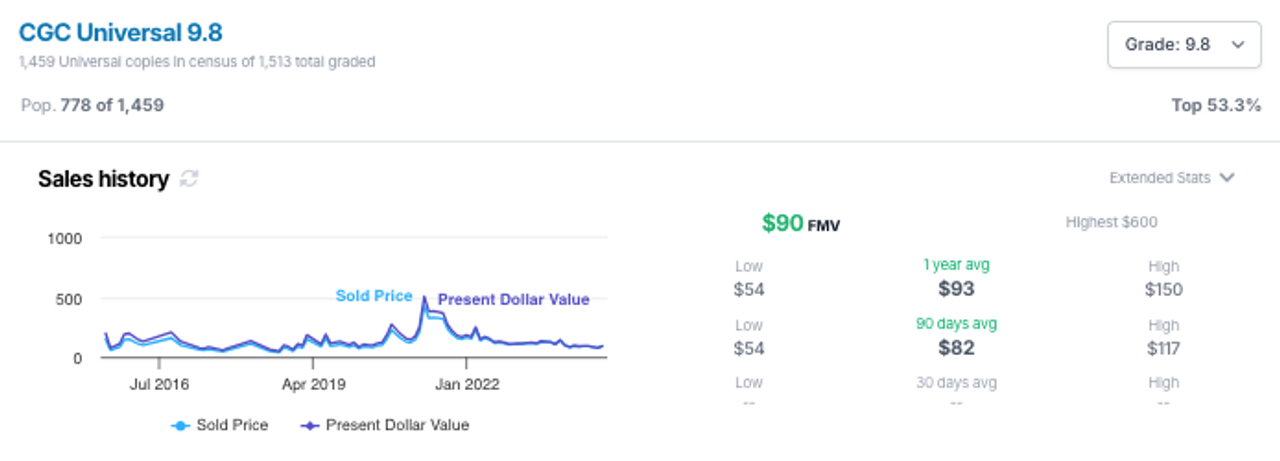The width and height of the screenshot is (1280, 461).
Task: Click the 90 days avg label
Action: click(956, 324)
